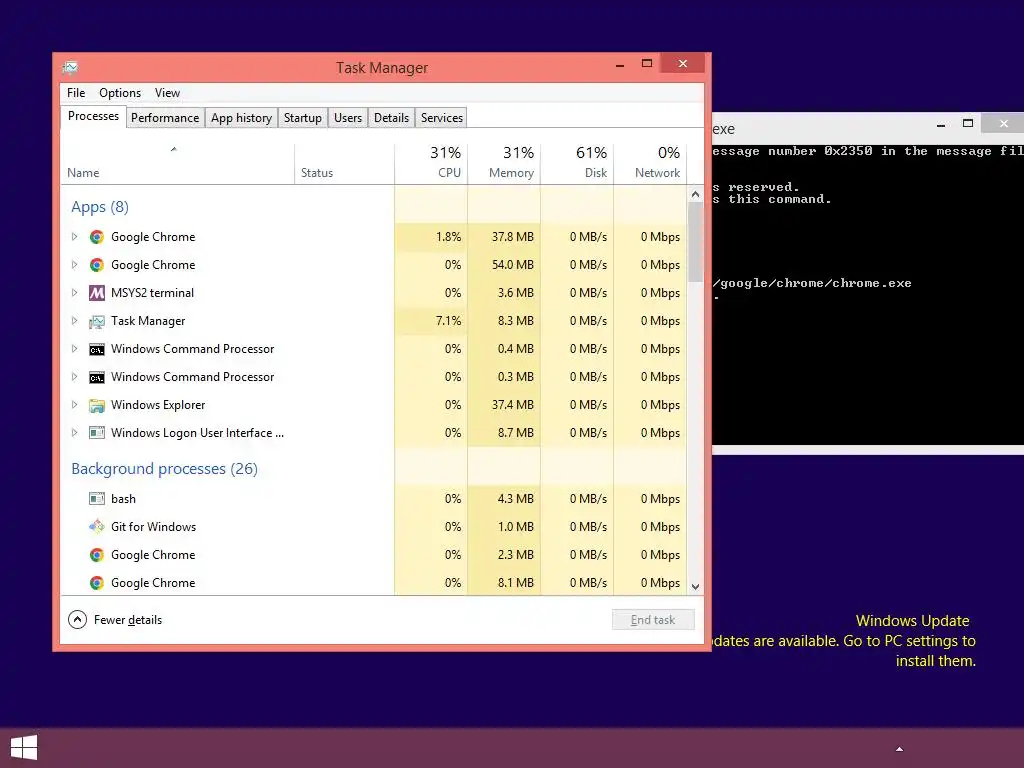Sort by the Memory column header

click(x=504, y=163)
